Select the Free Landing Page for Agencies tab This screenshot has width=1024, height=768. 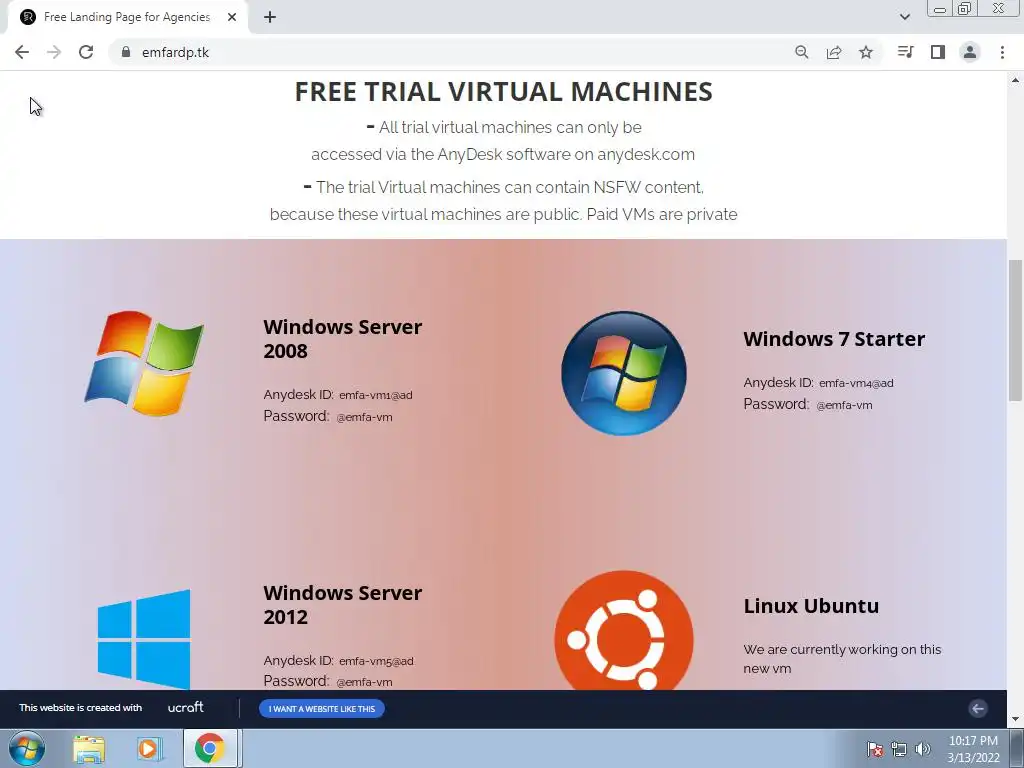[127, 17]
